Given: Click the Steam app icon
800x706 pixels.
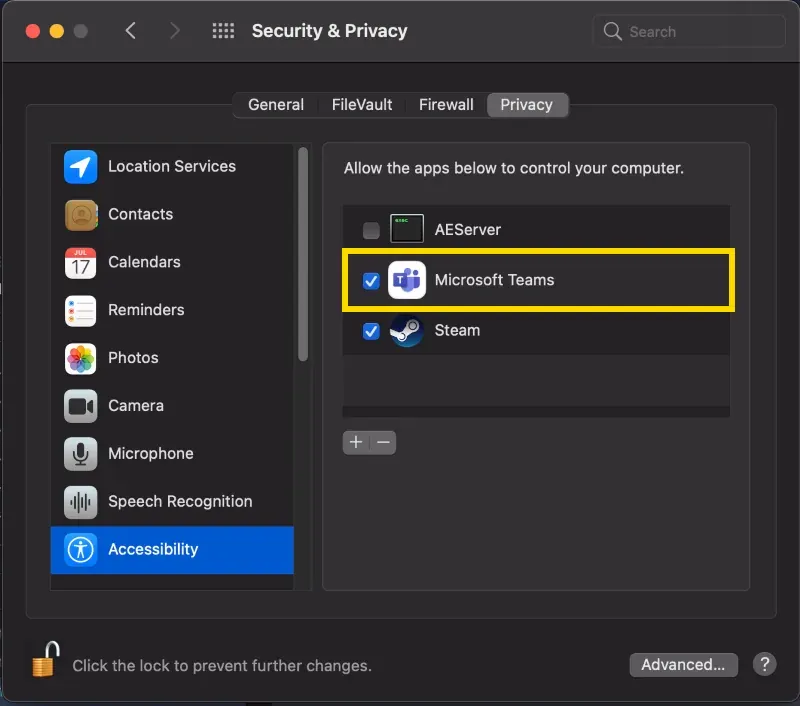Looking at the screenshot, I should tap(407, 331).
